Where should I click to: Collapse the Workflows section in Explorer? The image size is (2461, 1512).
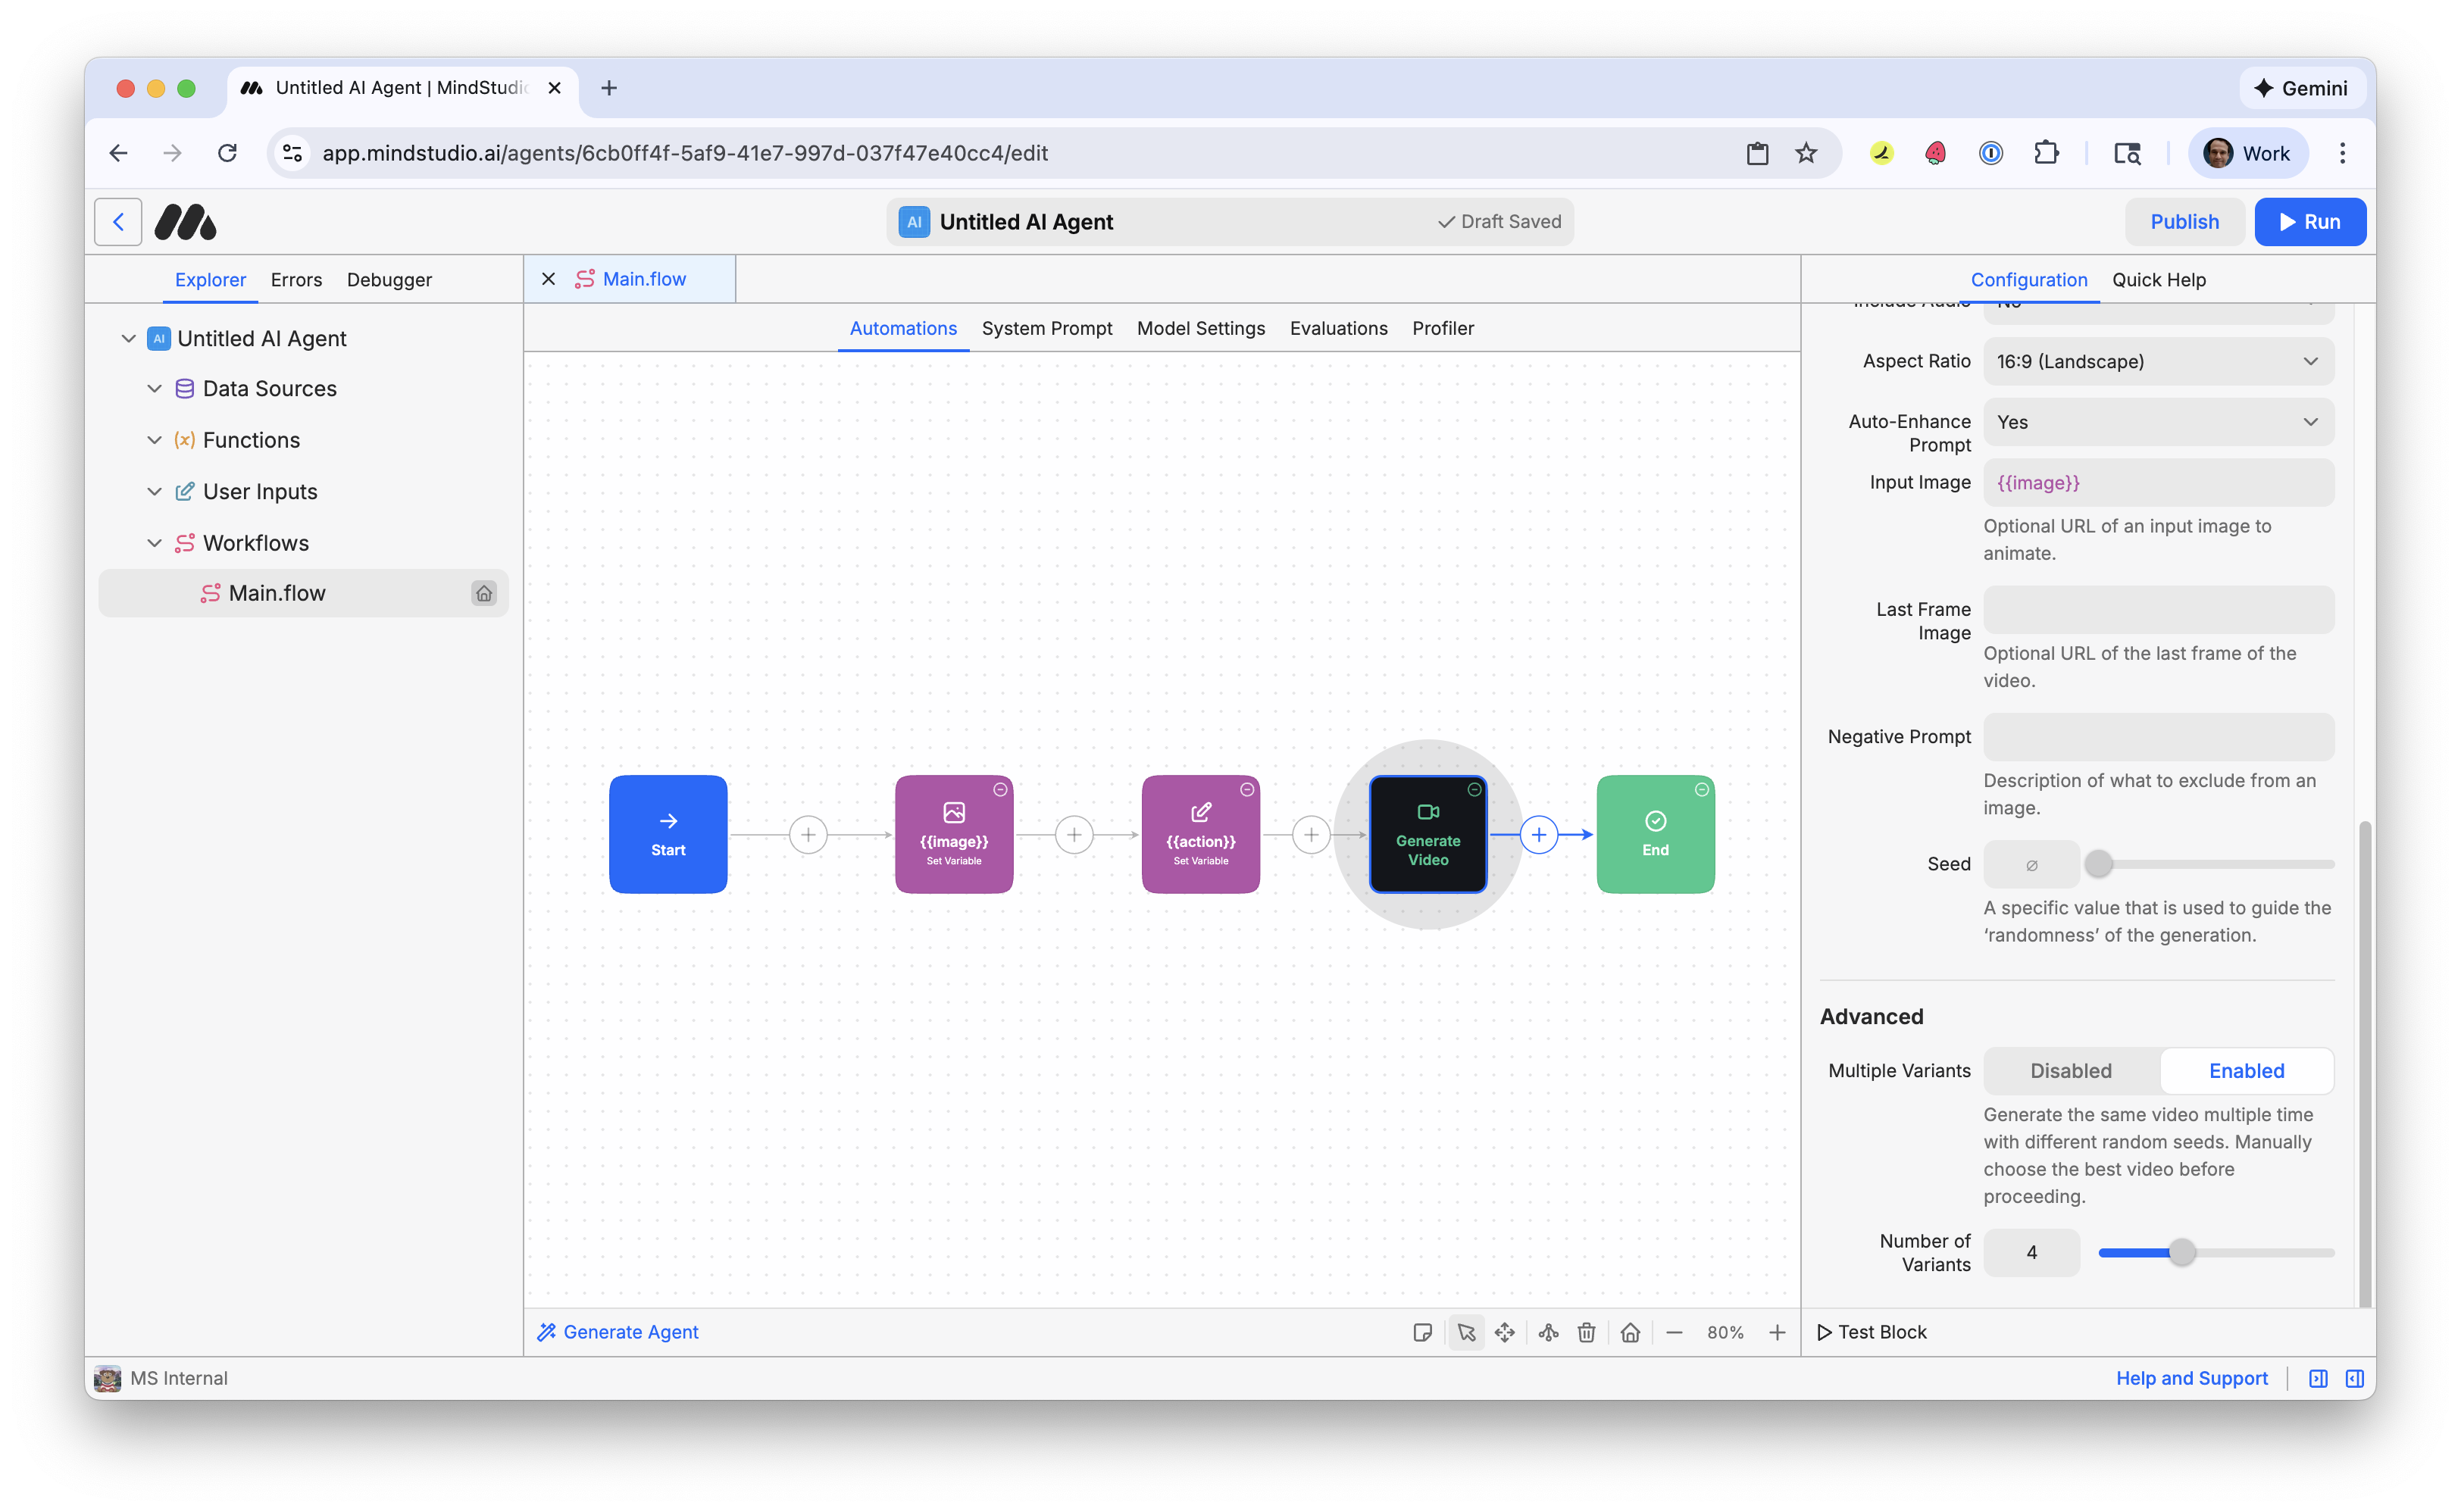155,543
